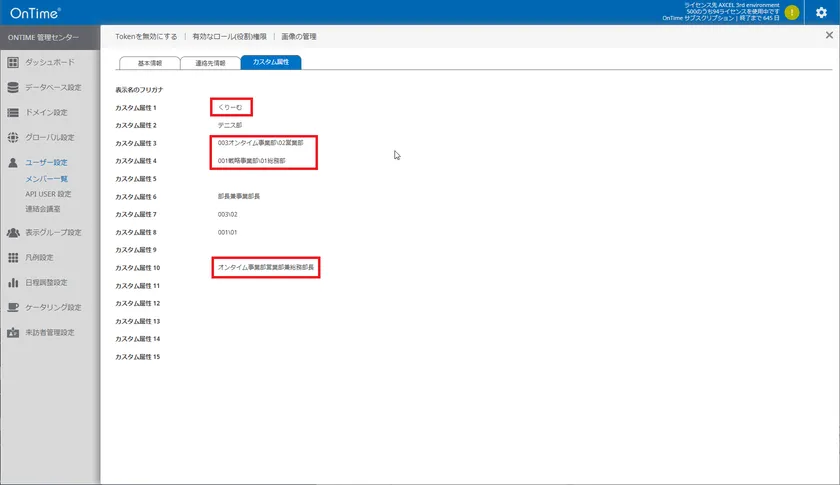
Task: Click the データベース設定 database icon
Action: point(13,88)
